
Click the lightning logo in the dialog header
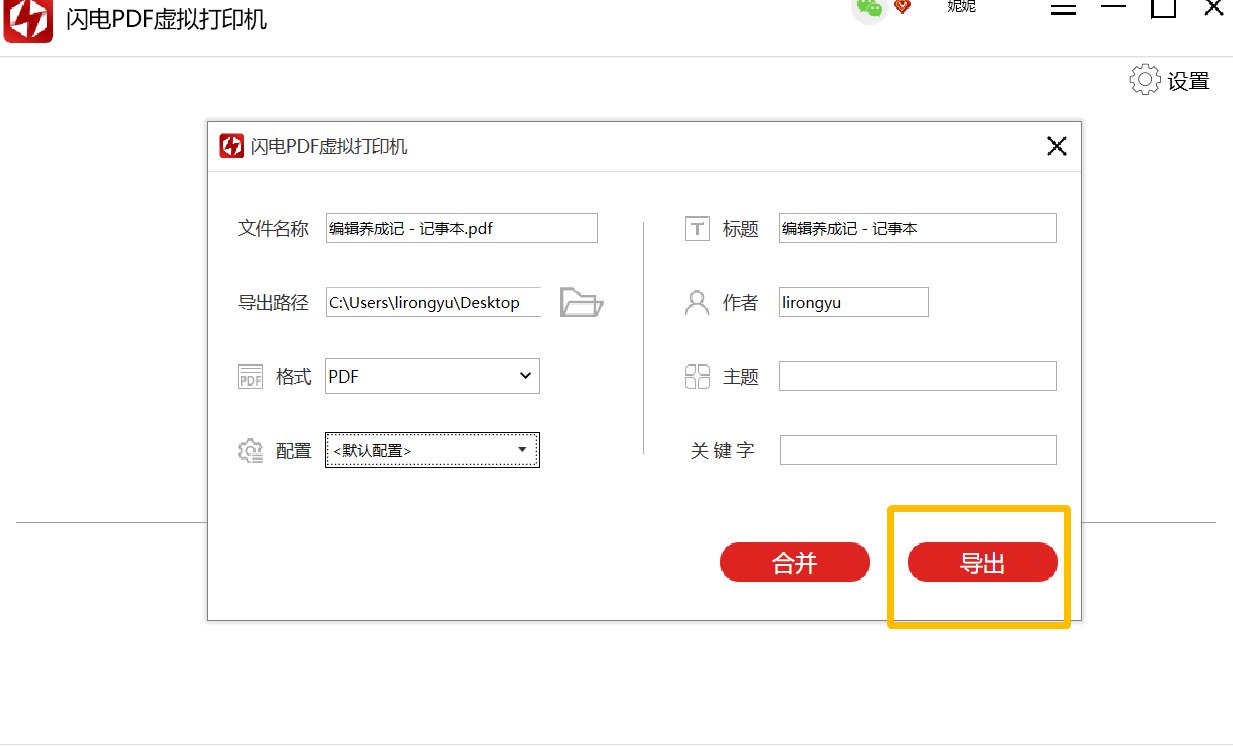[x=231, y=145]
